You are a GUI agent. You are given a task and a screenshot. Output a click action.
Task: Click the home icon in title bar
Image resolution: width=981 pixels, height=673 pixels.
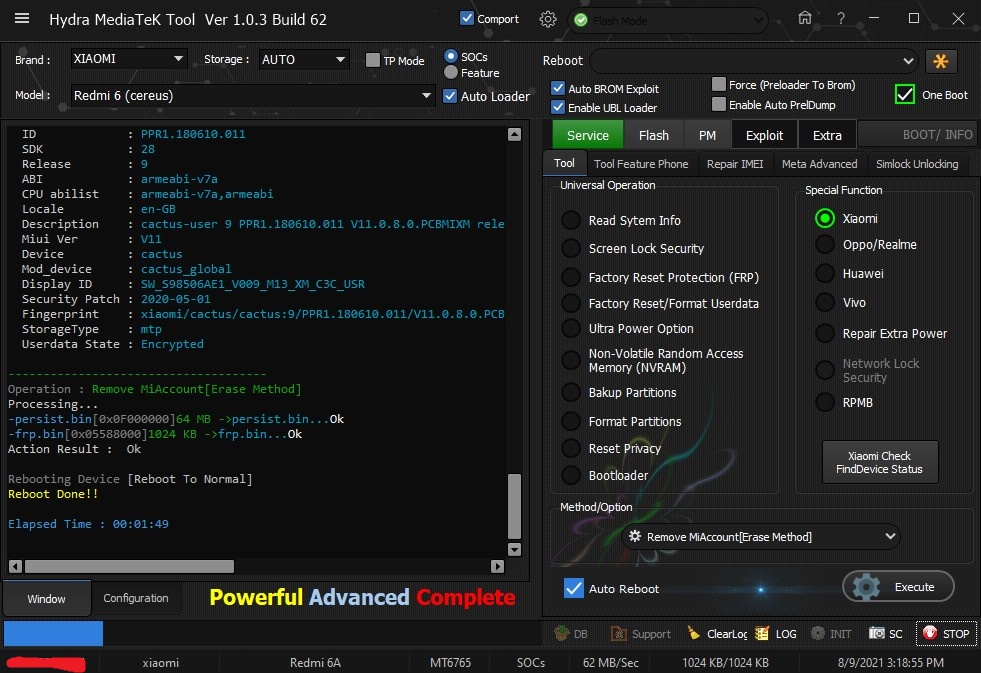click(x=805, y=18)
